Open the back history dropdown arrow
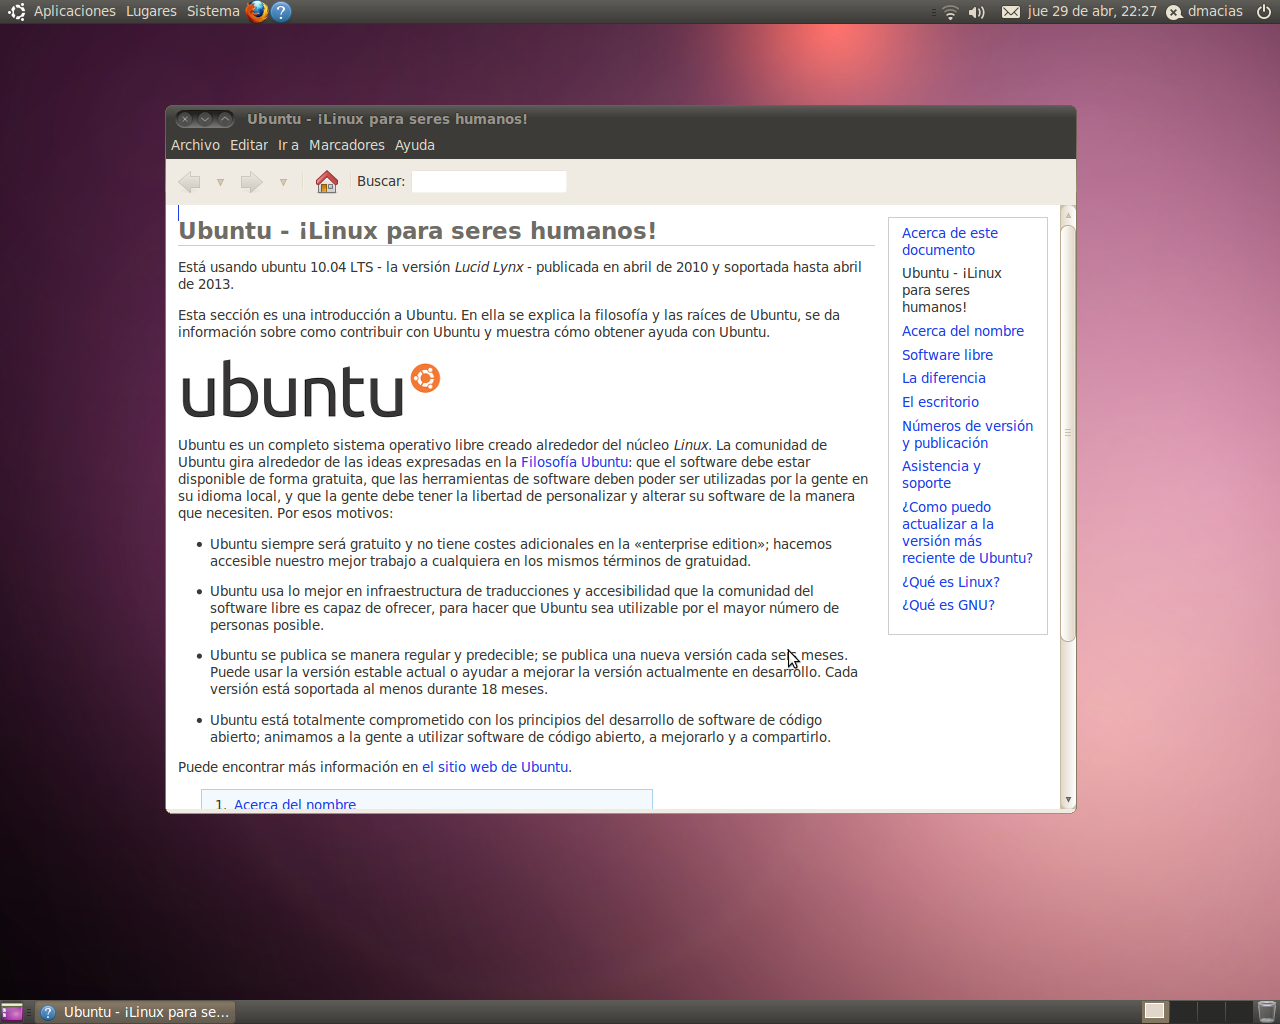Screen dimensions: 1280x1024 click(x=220, y=182)
